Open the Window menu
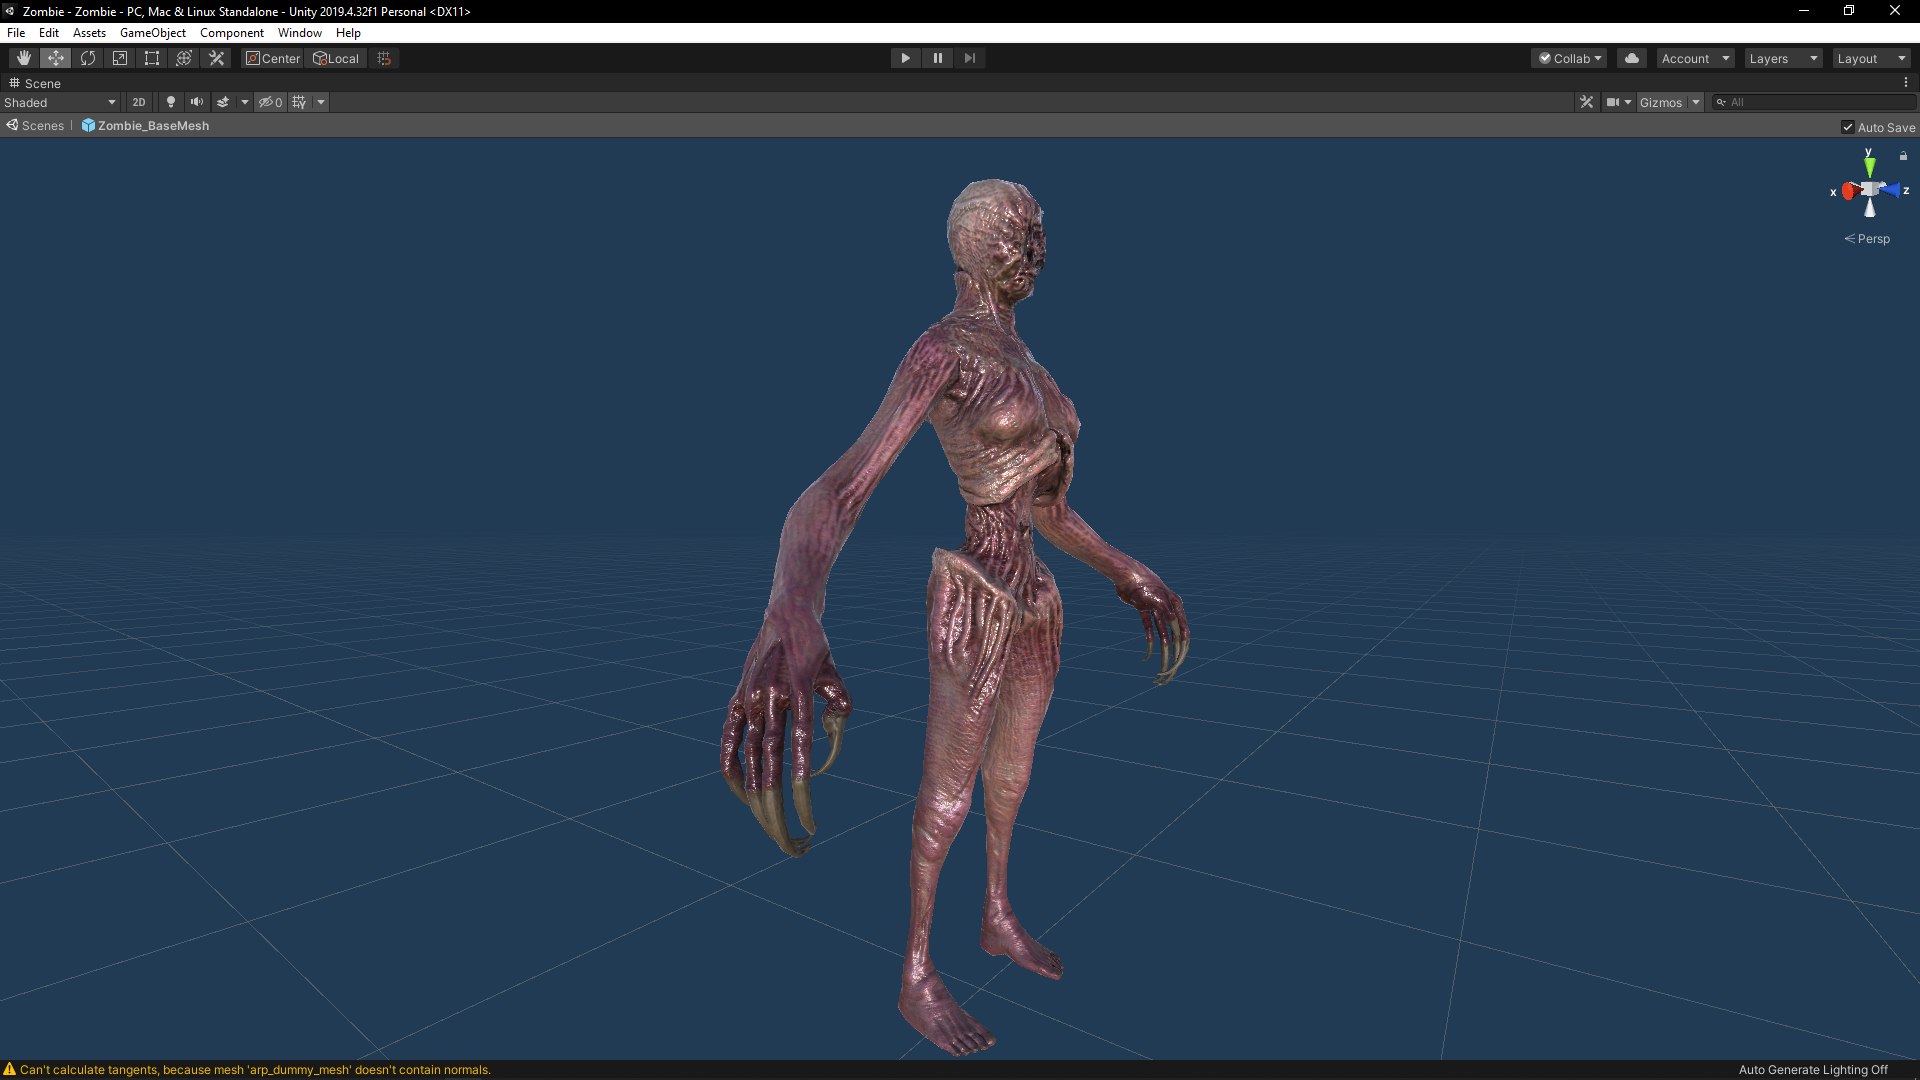1920x1080 pixels. (x=299, y=32)
